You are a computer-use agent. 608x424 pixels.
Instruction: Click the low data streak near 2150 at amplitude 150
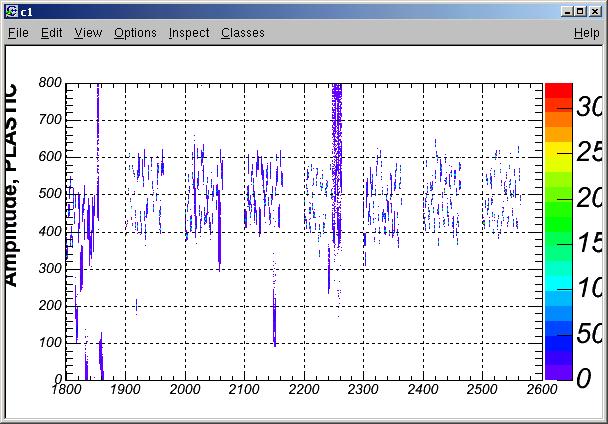pyautogui.click(x=275, y=318)
